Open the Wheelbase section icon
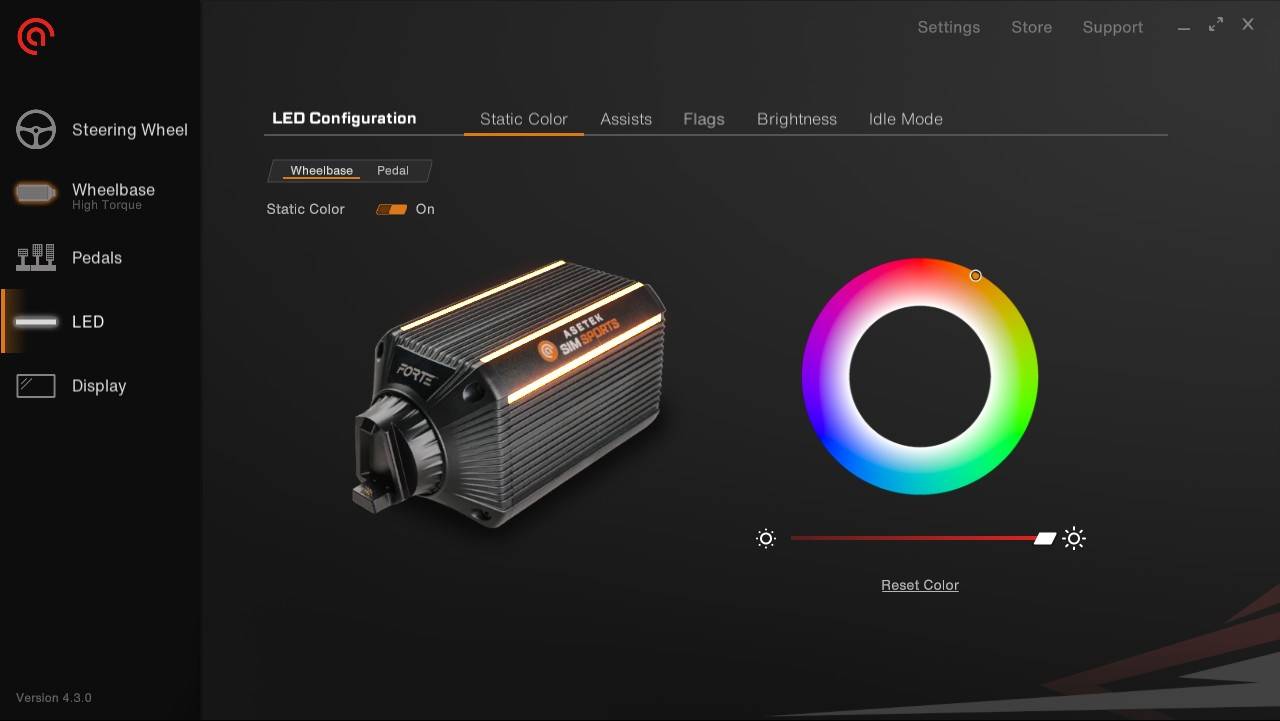The height and width of the screenshot is (721, 1280). [36, 194]
